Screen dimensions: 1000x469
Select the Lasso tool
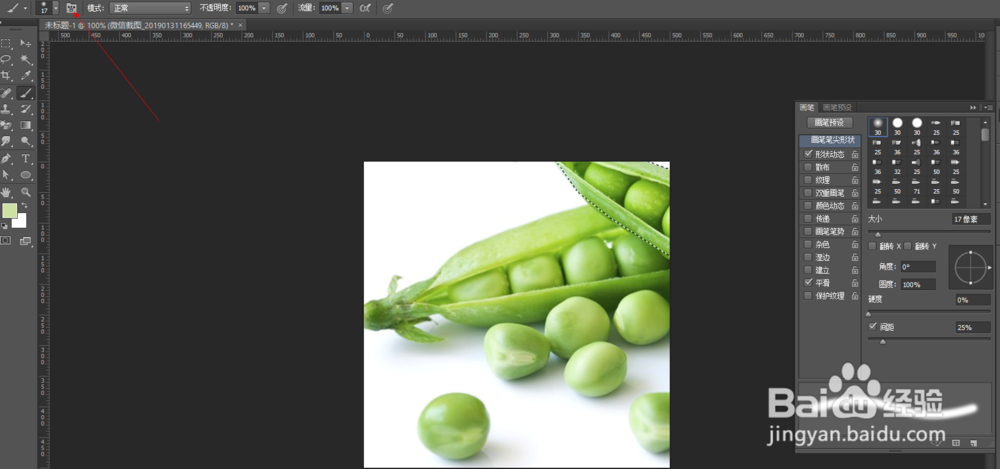point(6,59)
